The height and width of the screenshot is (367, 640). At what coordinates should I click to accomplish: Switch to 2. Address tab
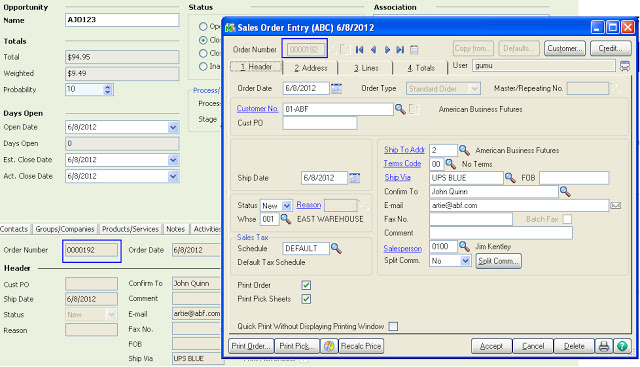311,68
